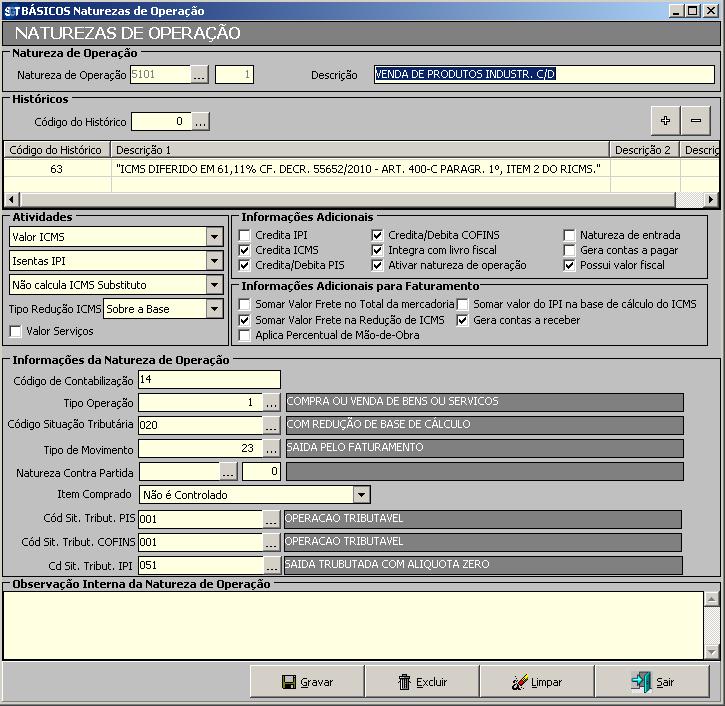Viewport: 725px width, 706px height.
Task: Uncheck Gera contas a receber
Action: [x=463, y=320]
